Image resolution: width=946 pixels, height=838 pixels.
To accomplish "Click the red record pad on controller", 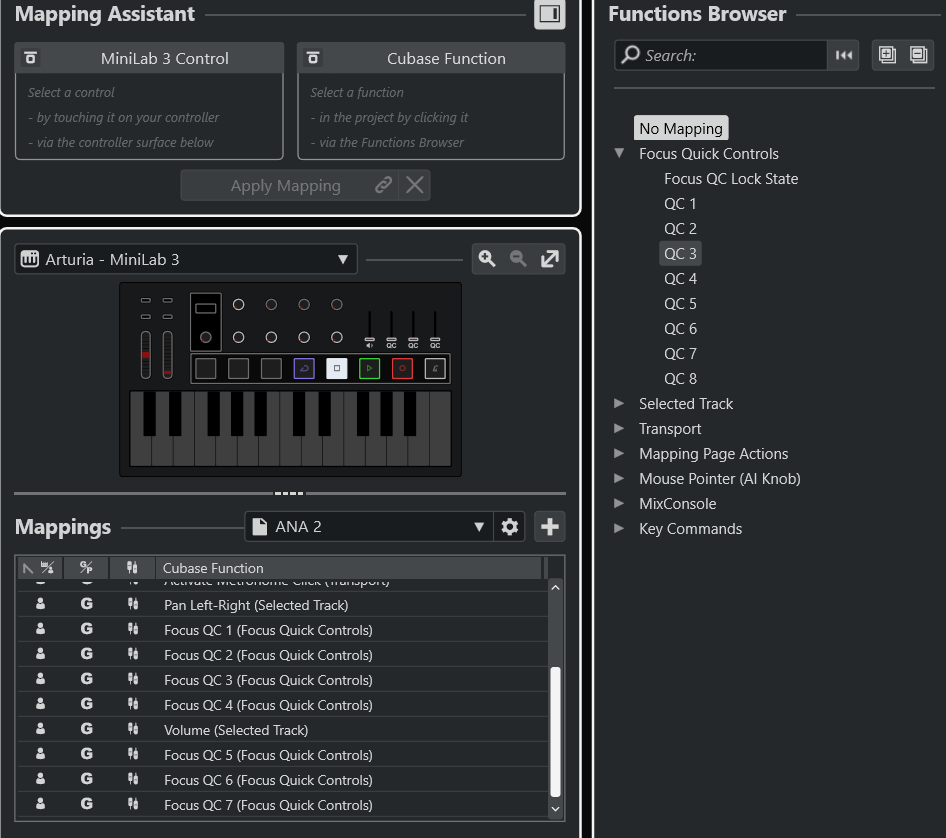I will 402,368.
